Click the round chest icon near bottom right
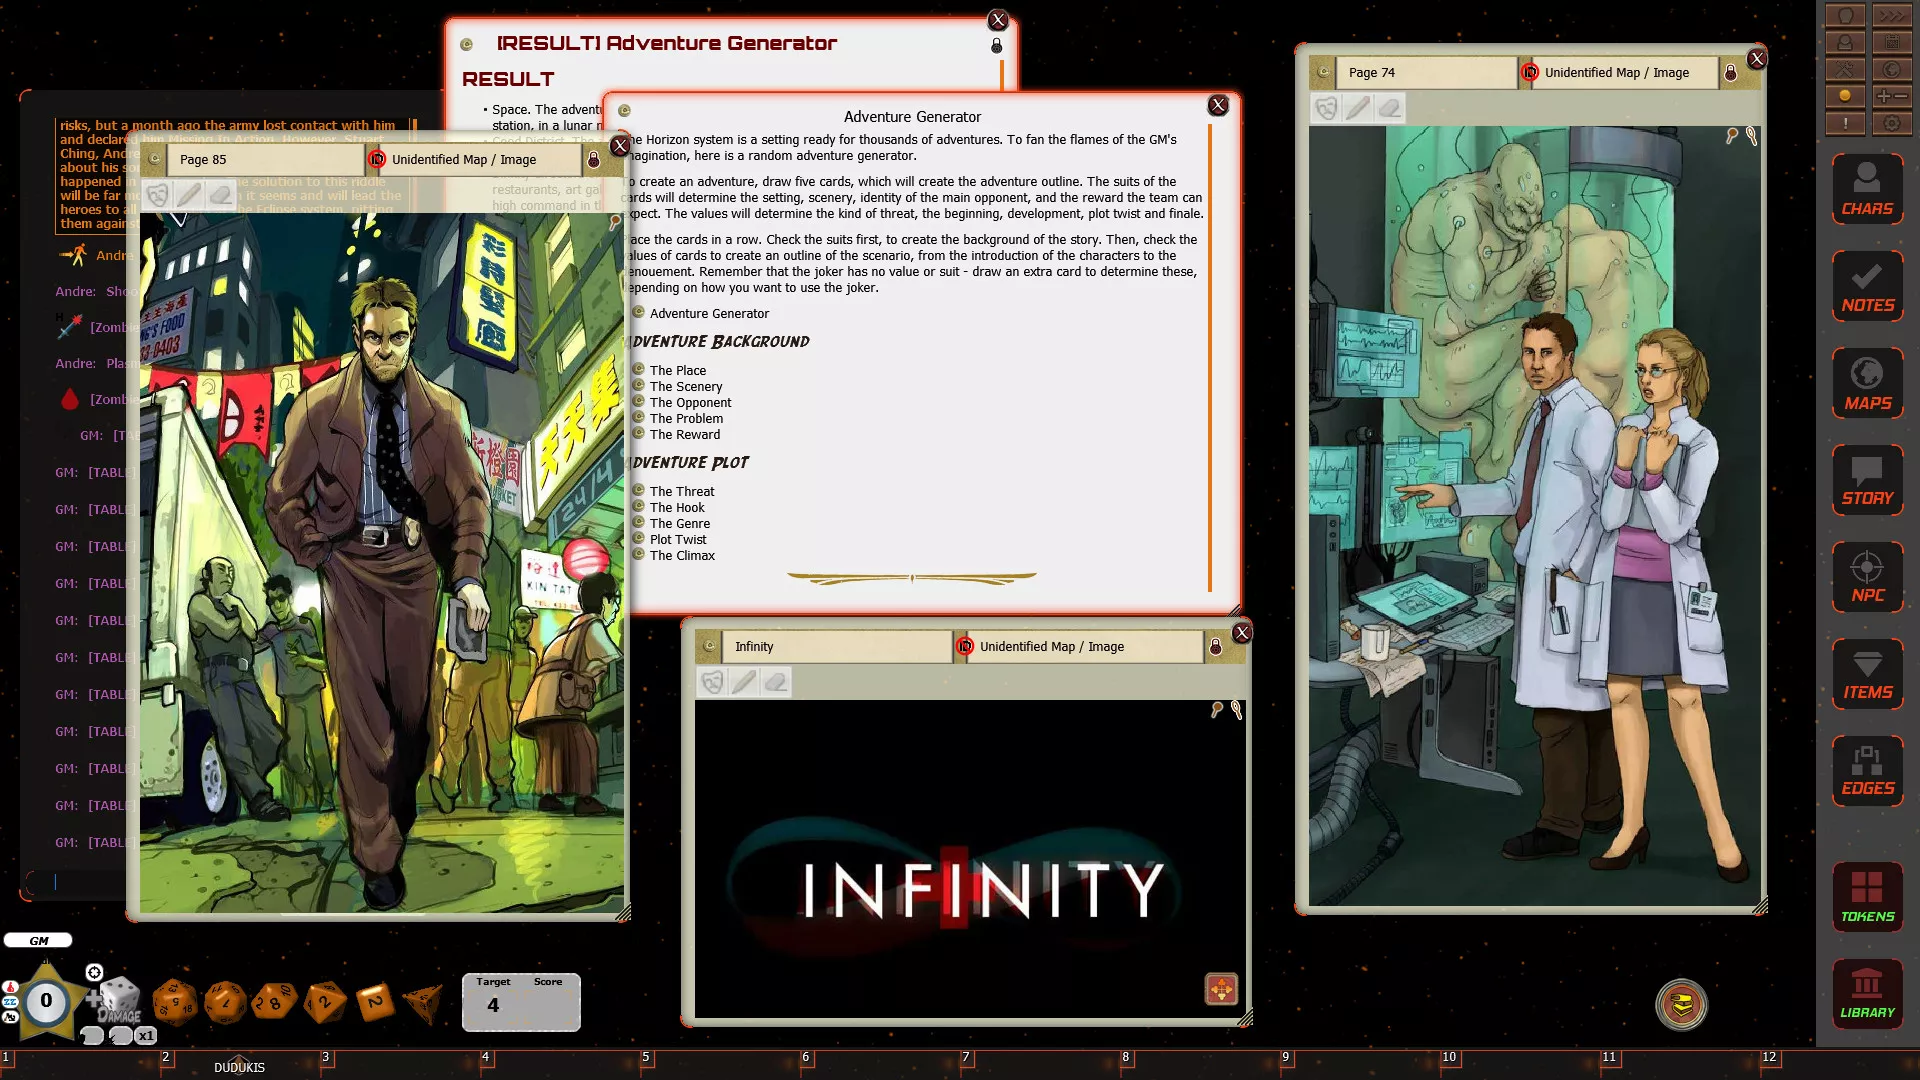This screenshot has width=1920, height=1080. (x=1682, y=1004)
